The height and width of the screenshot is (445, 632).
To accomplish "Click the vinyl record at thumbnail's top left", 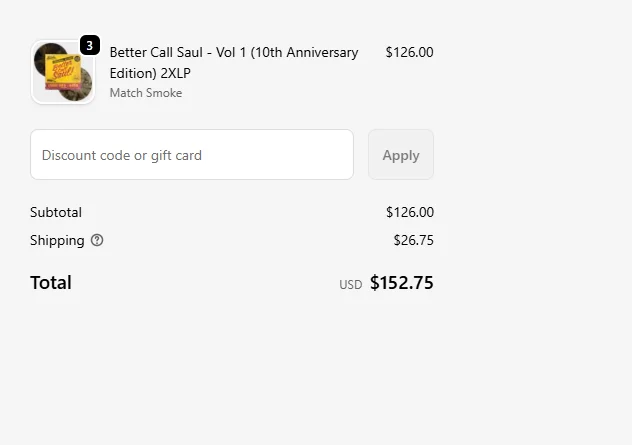I will [x=46, y=53].
